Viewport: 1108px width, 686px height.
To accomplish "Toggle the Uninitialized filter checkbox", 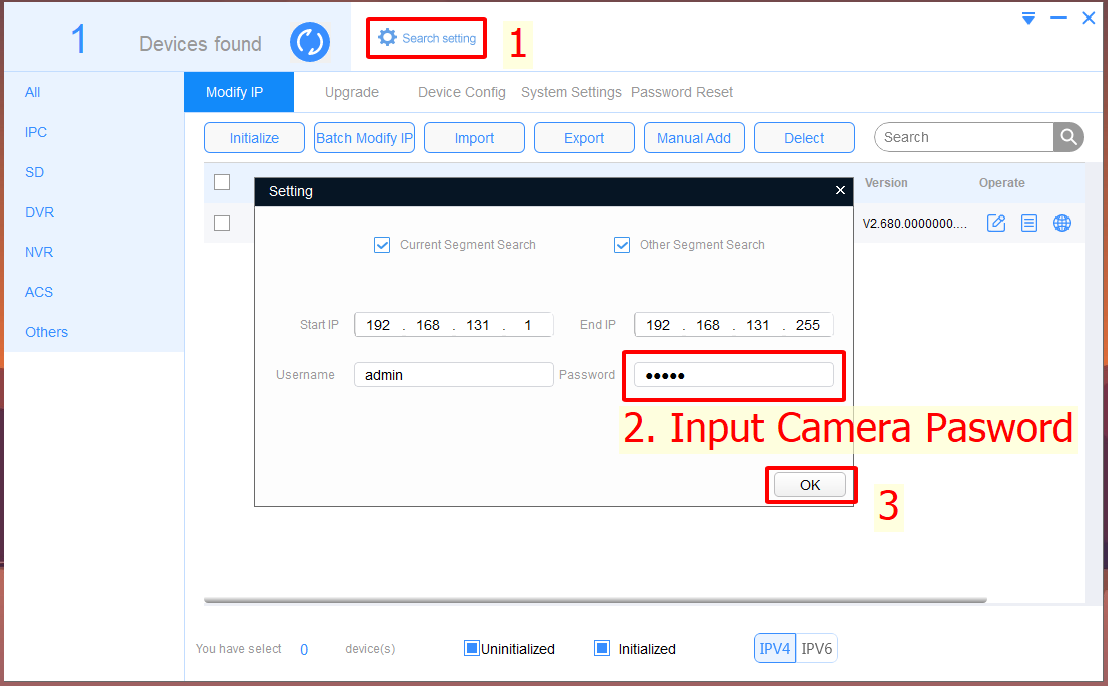I will coord(472,648).
